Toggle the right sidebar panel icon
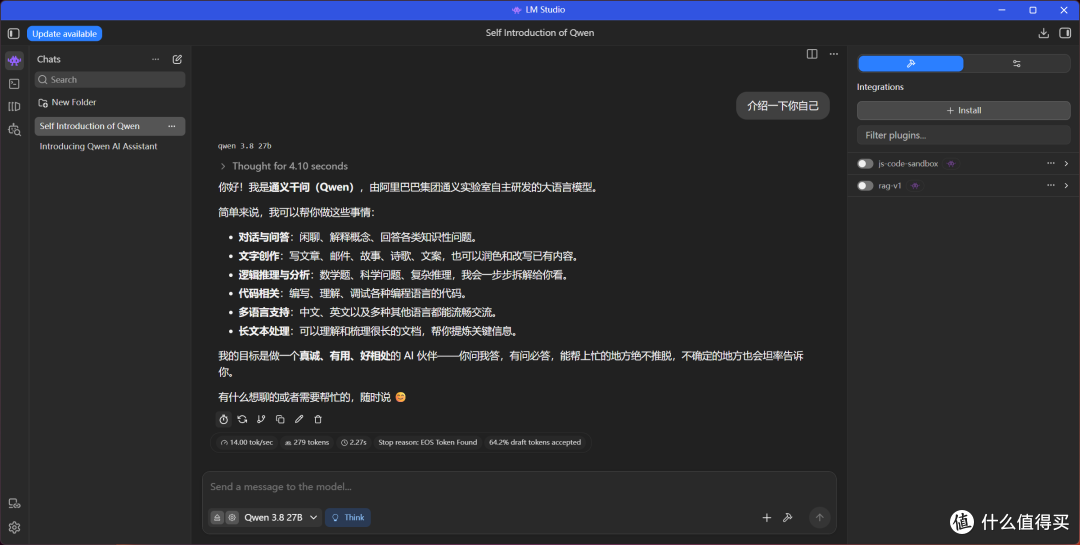Image resolution: width=1080 pixels, height=545 pixels. pyautogui.click(x=1066, y=33)
